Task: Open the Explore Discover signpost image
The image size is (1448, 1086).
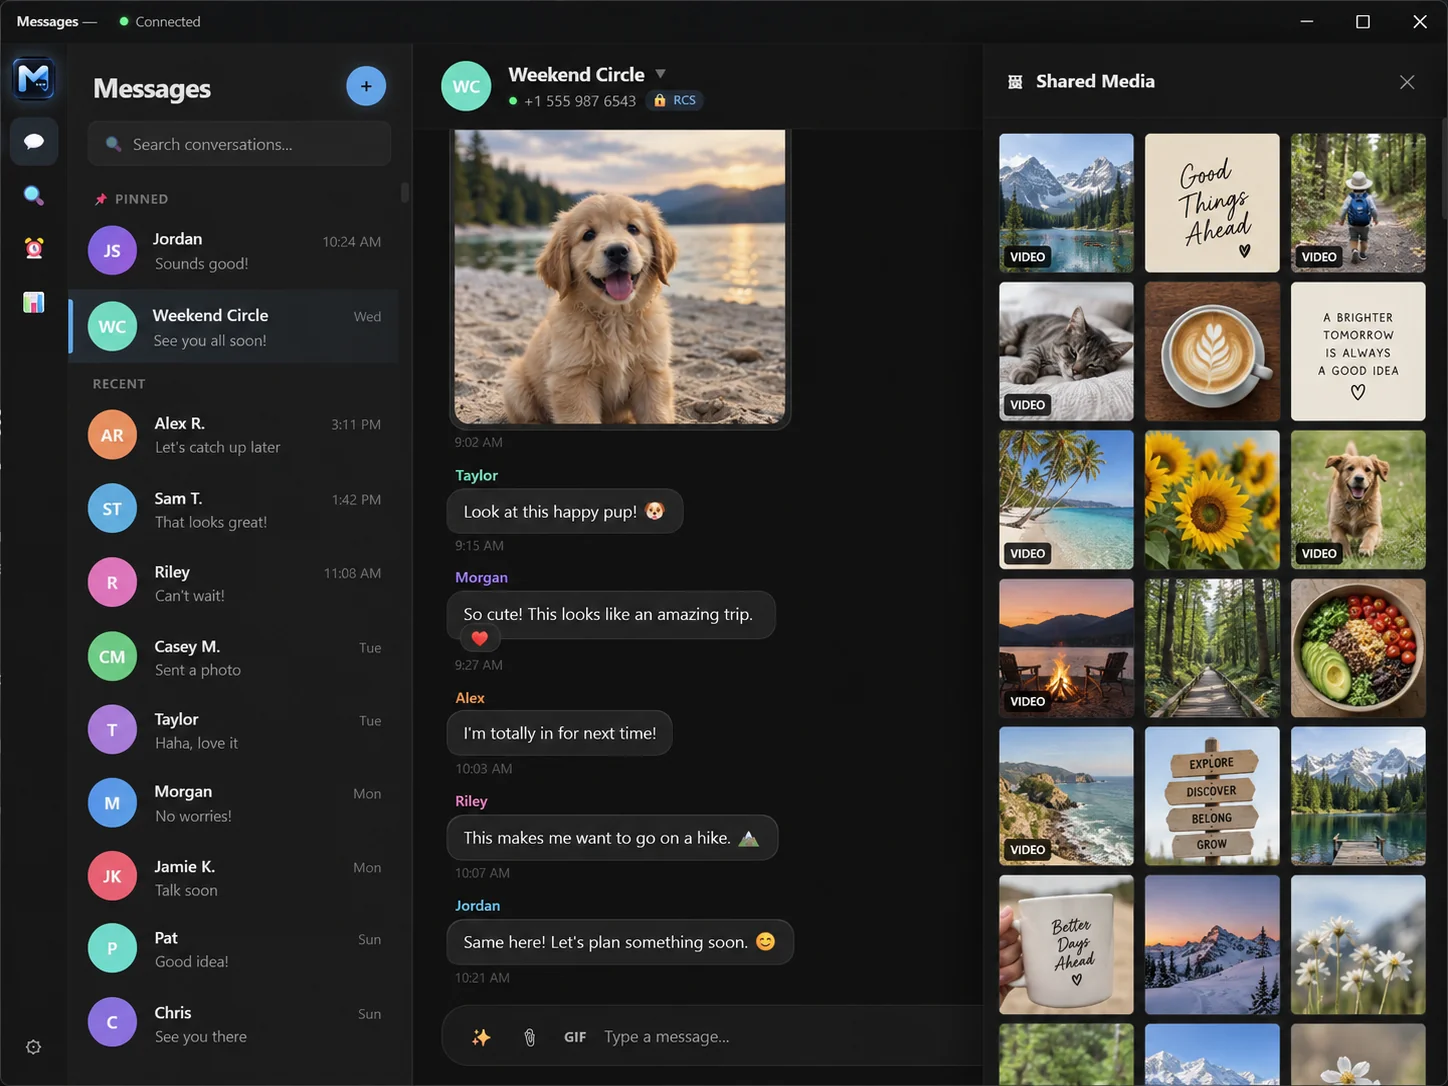Action: coord(1212,796)
